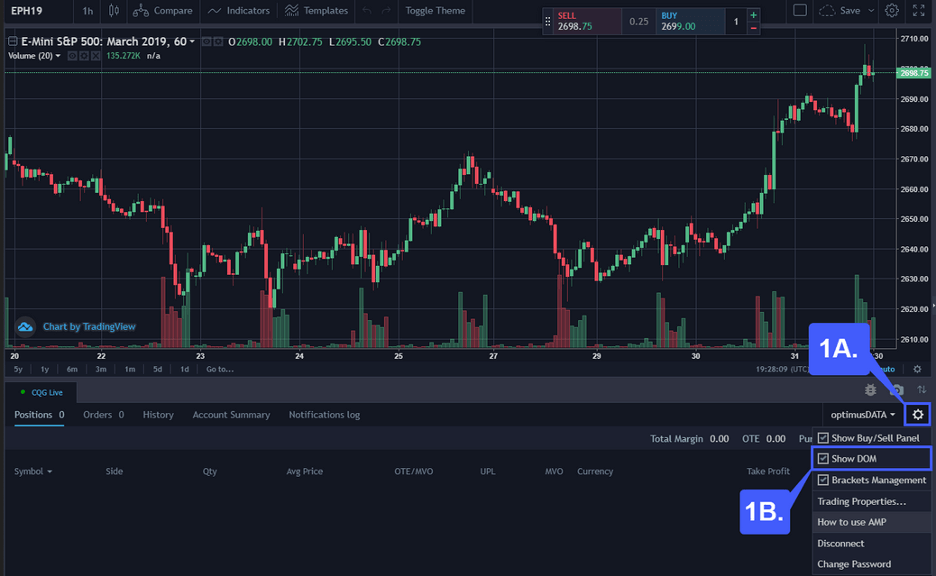Switch to the Account Summary tab

pyautogui.click(x=231, y=415)
